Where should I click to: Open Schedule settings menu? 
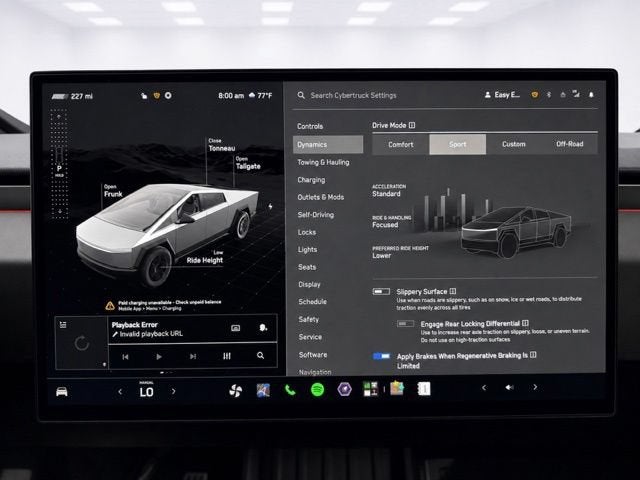click(313, 302)
